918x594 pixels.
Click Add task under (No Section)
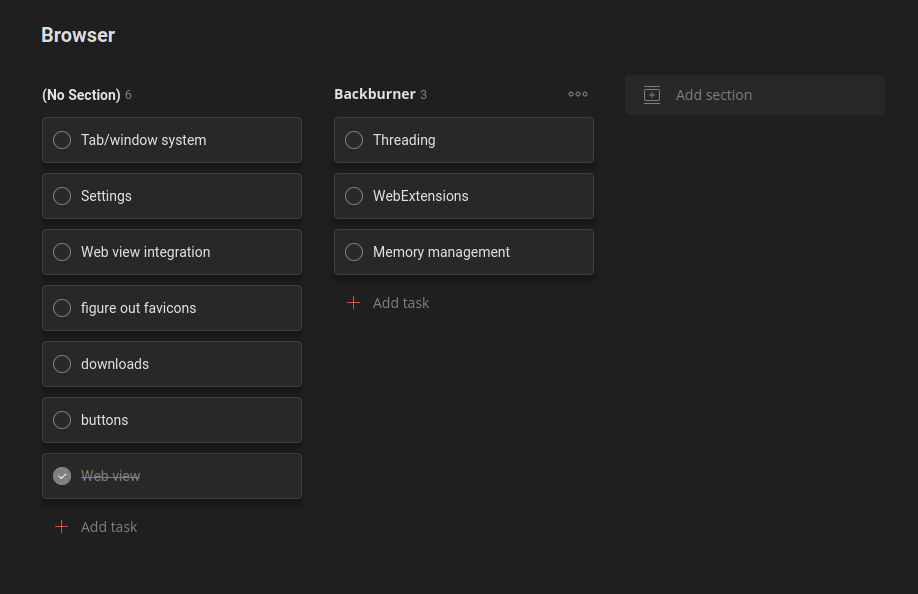click(109, 527)
